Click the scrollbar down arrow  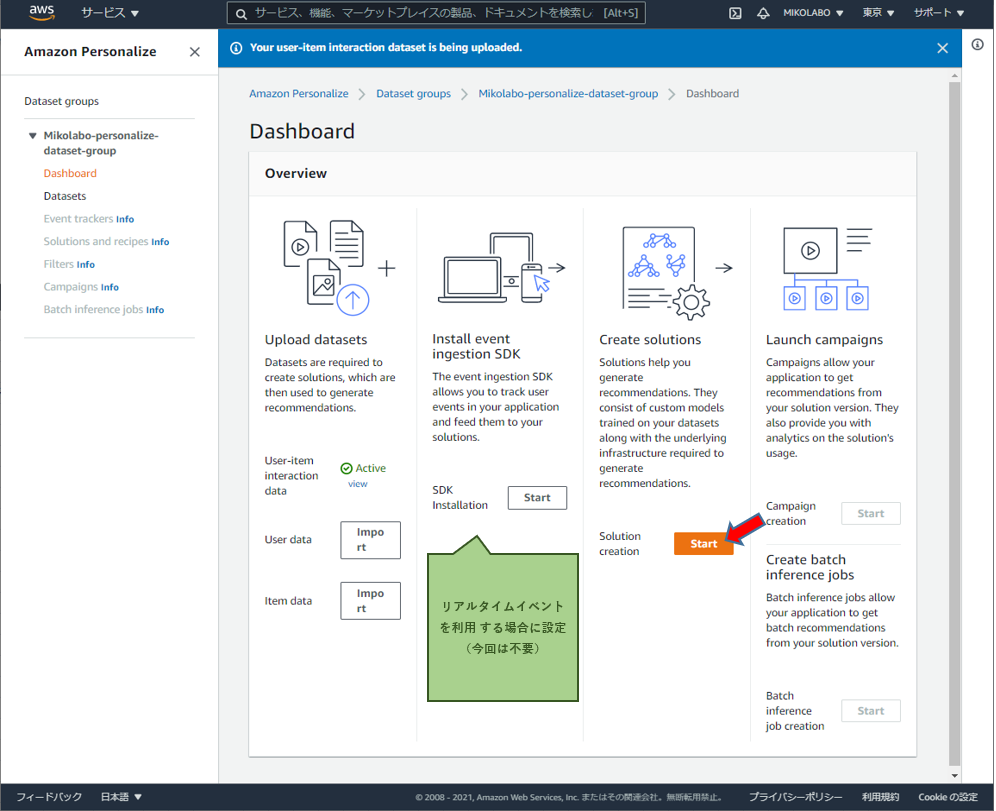coord(955,775)
